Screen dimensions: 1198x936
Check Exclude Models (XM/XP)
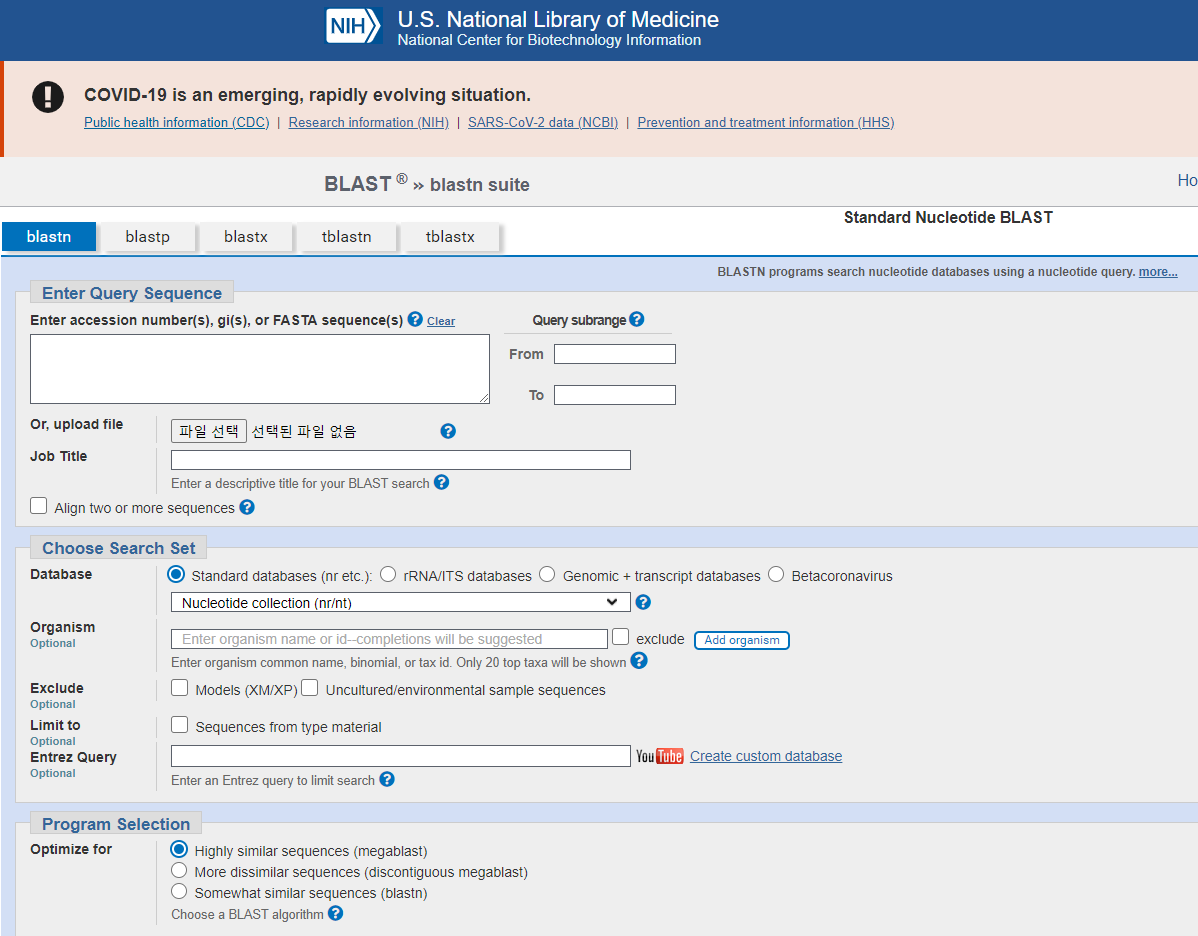point(180,688)
